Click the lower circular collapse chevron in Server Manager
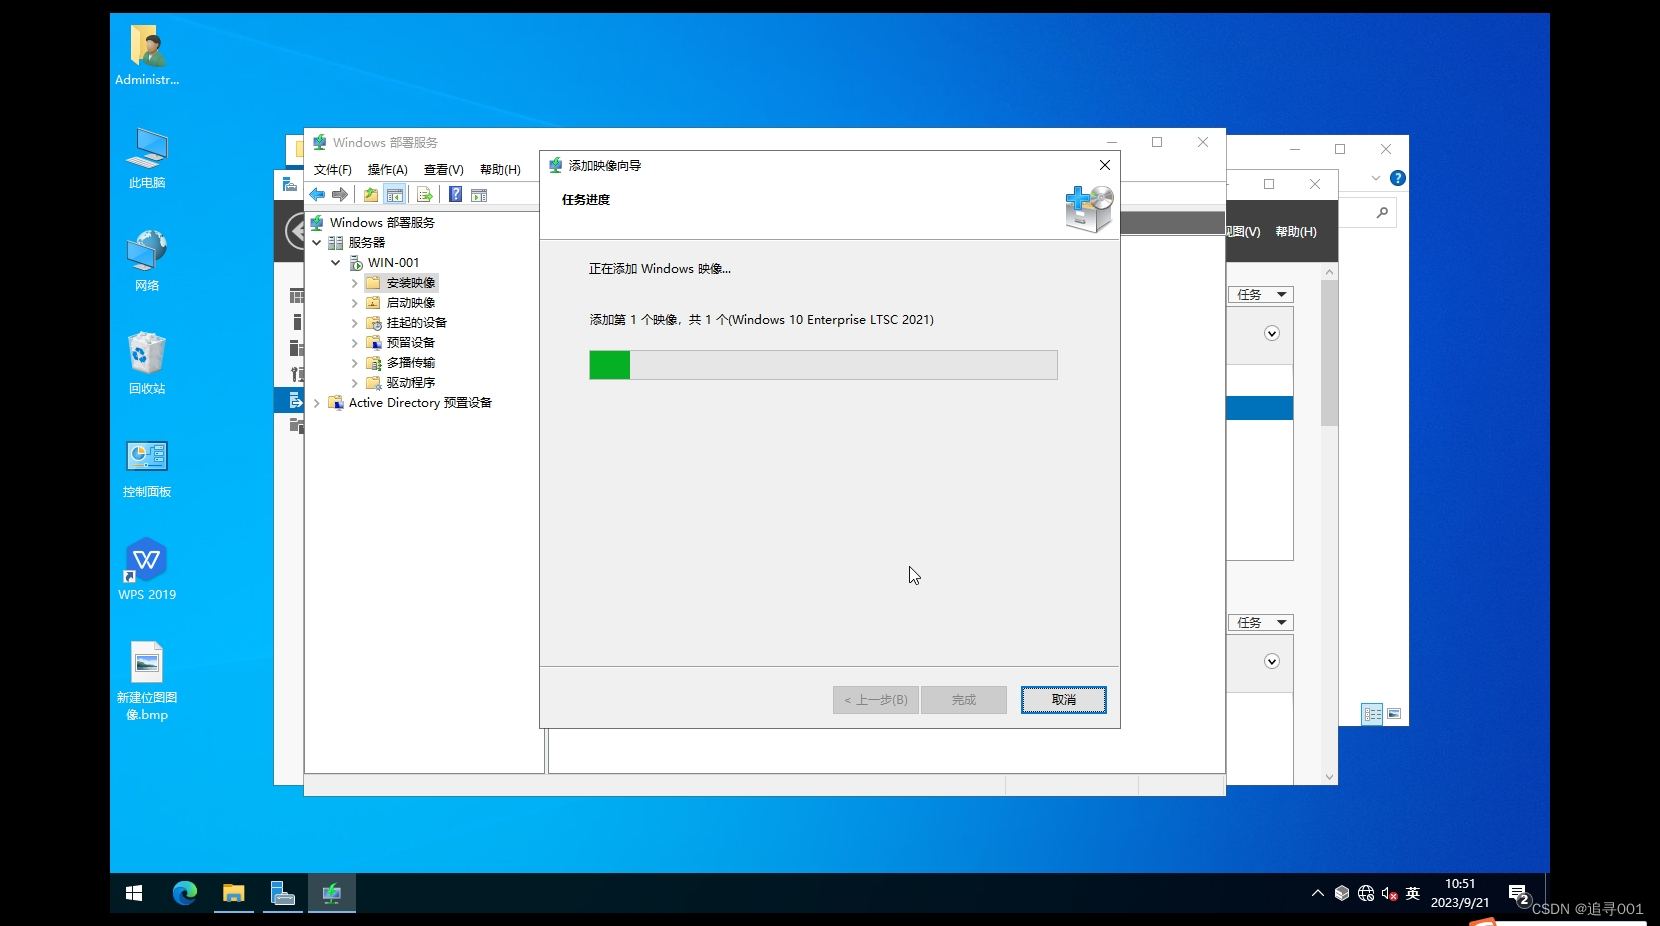The image size is (1660, 926). point(1272,662)
